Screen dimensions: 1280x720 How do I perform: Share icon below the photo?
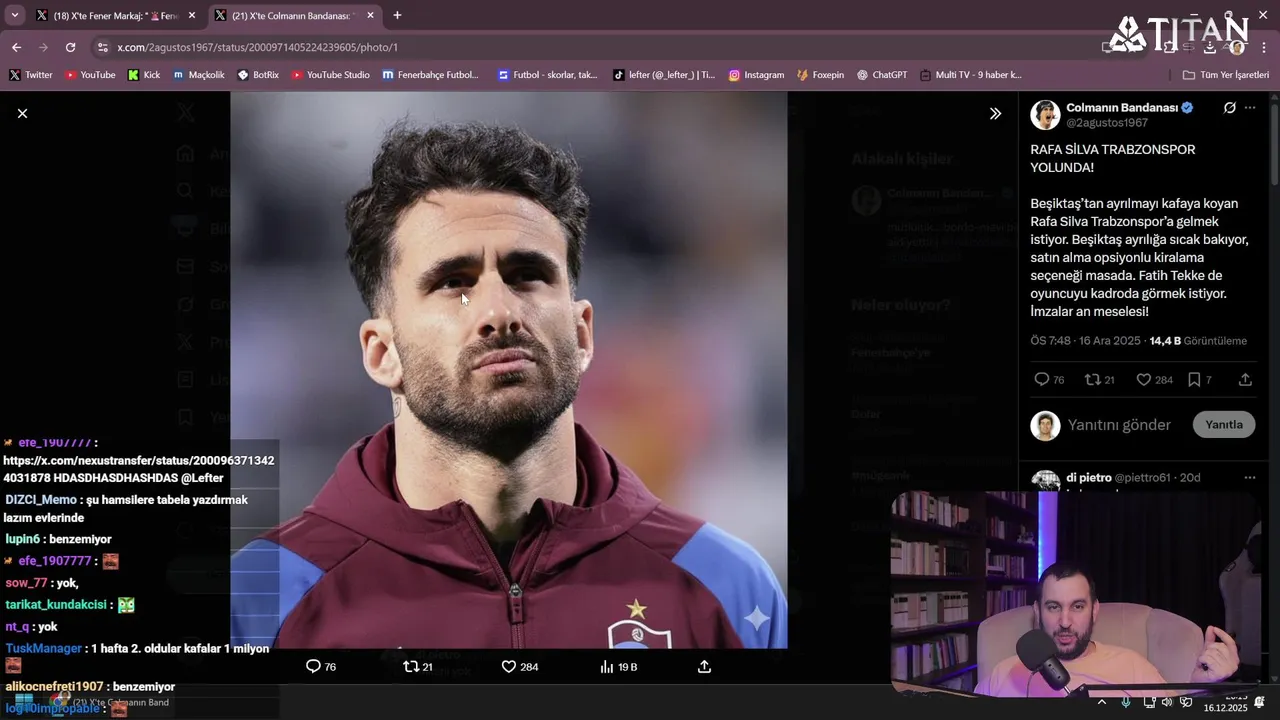(704, 667)
